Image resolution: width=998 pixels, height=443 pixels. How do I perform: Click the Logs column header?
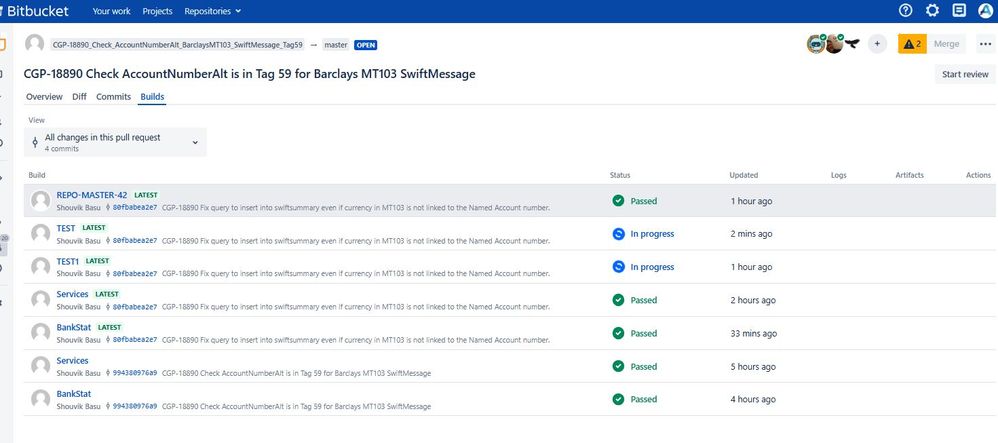(x=839, y=175)
